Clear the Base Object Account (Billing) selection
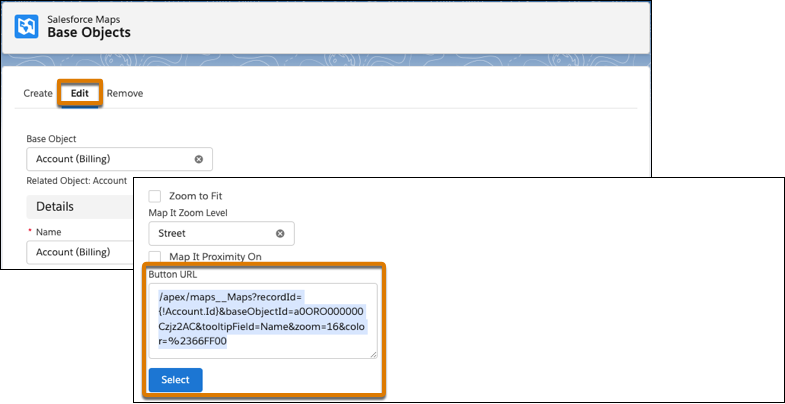This screenshot has width=785, height=404. (199, 159)
